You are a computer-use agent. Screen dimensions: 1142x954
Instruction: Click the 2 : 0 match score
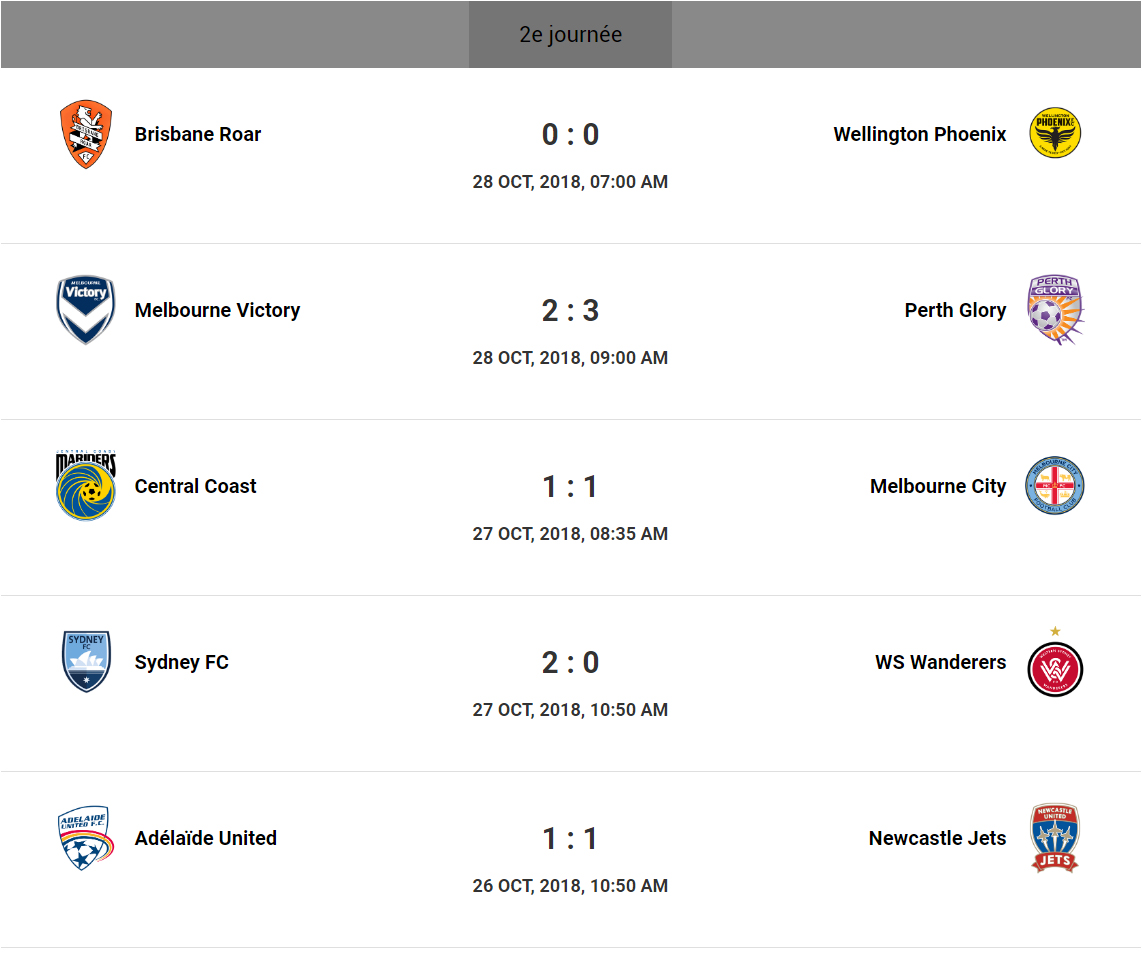[x=570, y=662]
